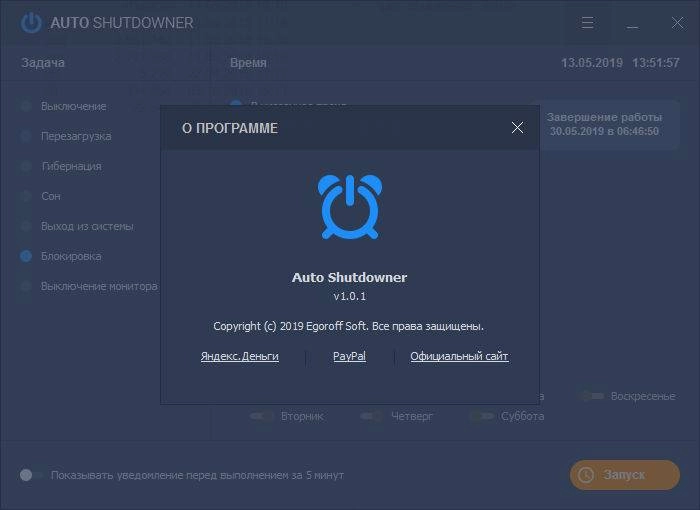Image resolution: width=700 pixels, height=510 pixels.
Task: Click the Auto Shutdowner power logo in title bar
Action: tap(31, 22)
